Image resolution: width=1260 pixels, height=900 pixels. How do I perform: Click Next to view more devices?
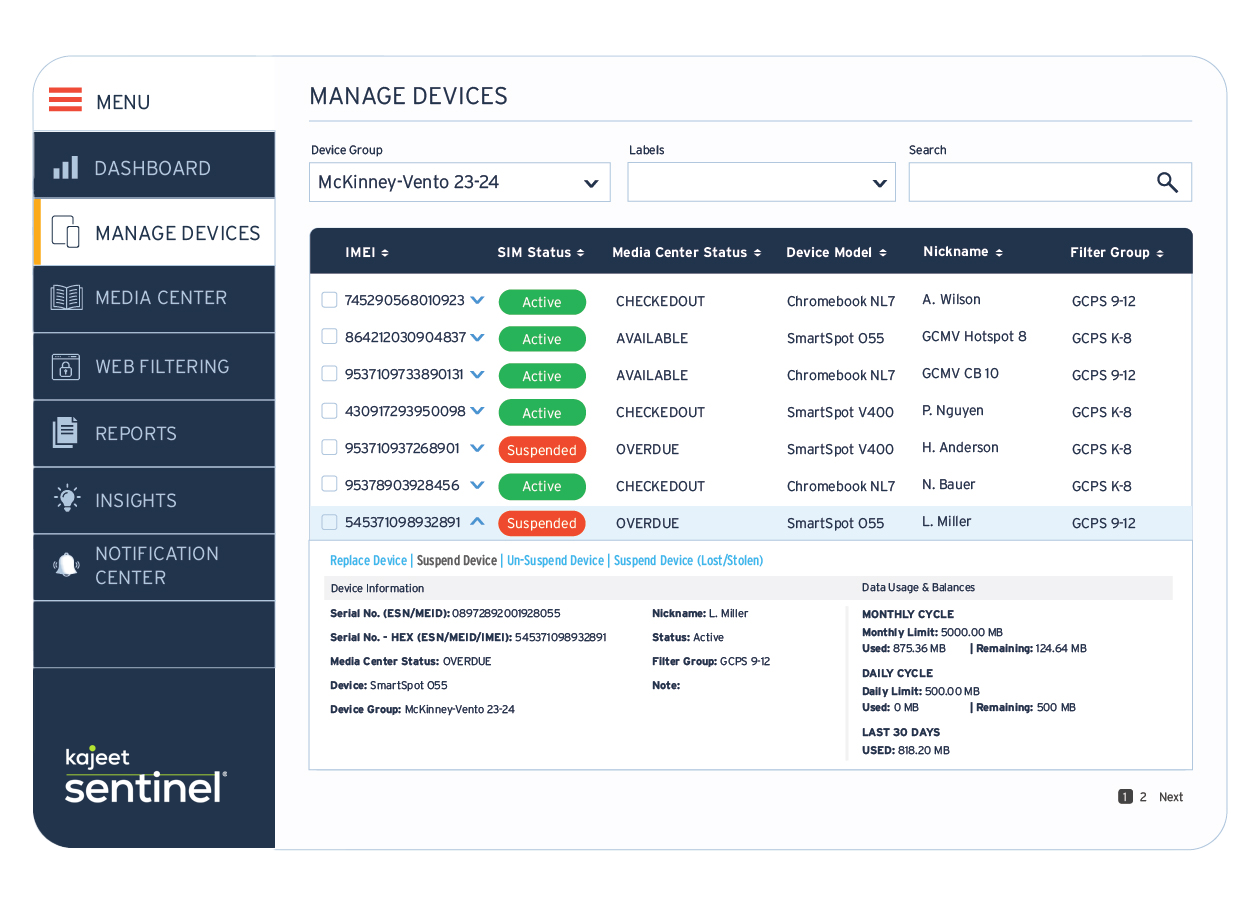pyautogui.click(x=1170, y=797)
